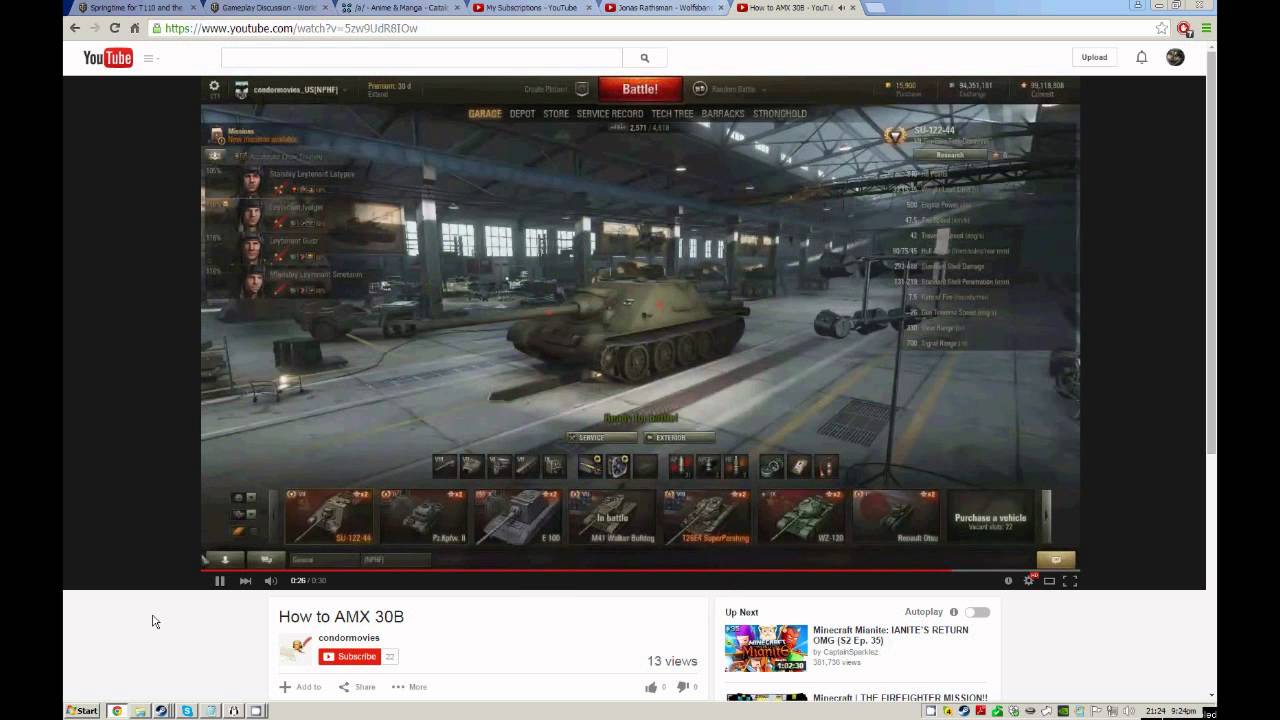Screen dimensions: 1280x720
Task: Subscribe to the condormovies channel
Action: (x=350, y=657)
